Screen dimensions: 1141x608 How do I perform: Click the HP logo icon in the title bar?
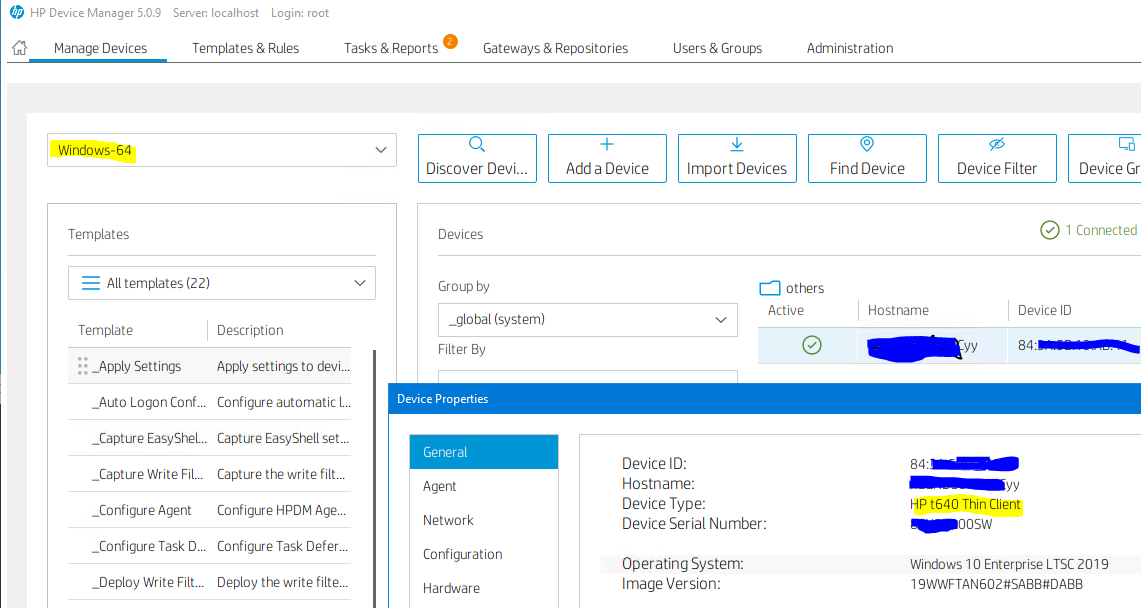coord(17,12)
